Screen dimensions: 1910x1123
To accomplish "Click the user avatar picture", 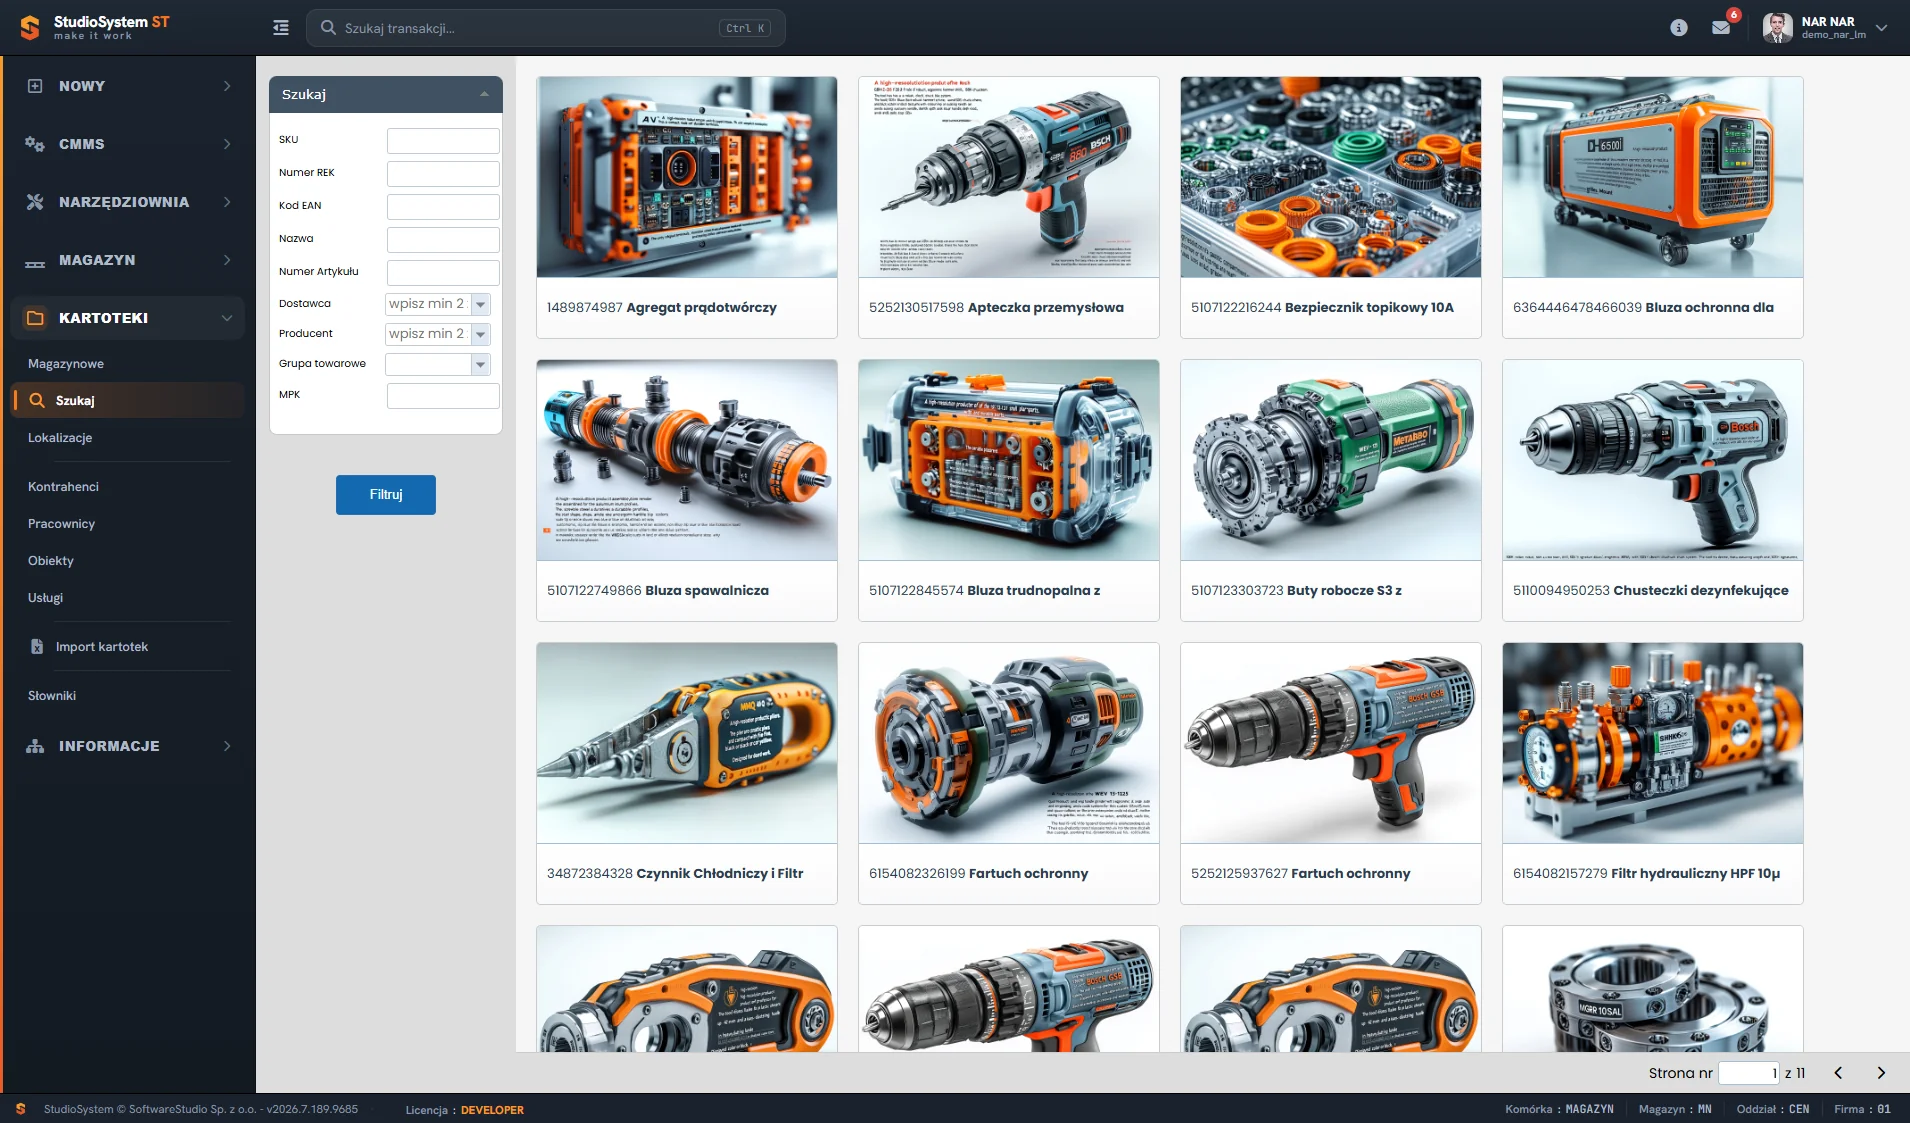I will coord(1778,28).
